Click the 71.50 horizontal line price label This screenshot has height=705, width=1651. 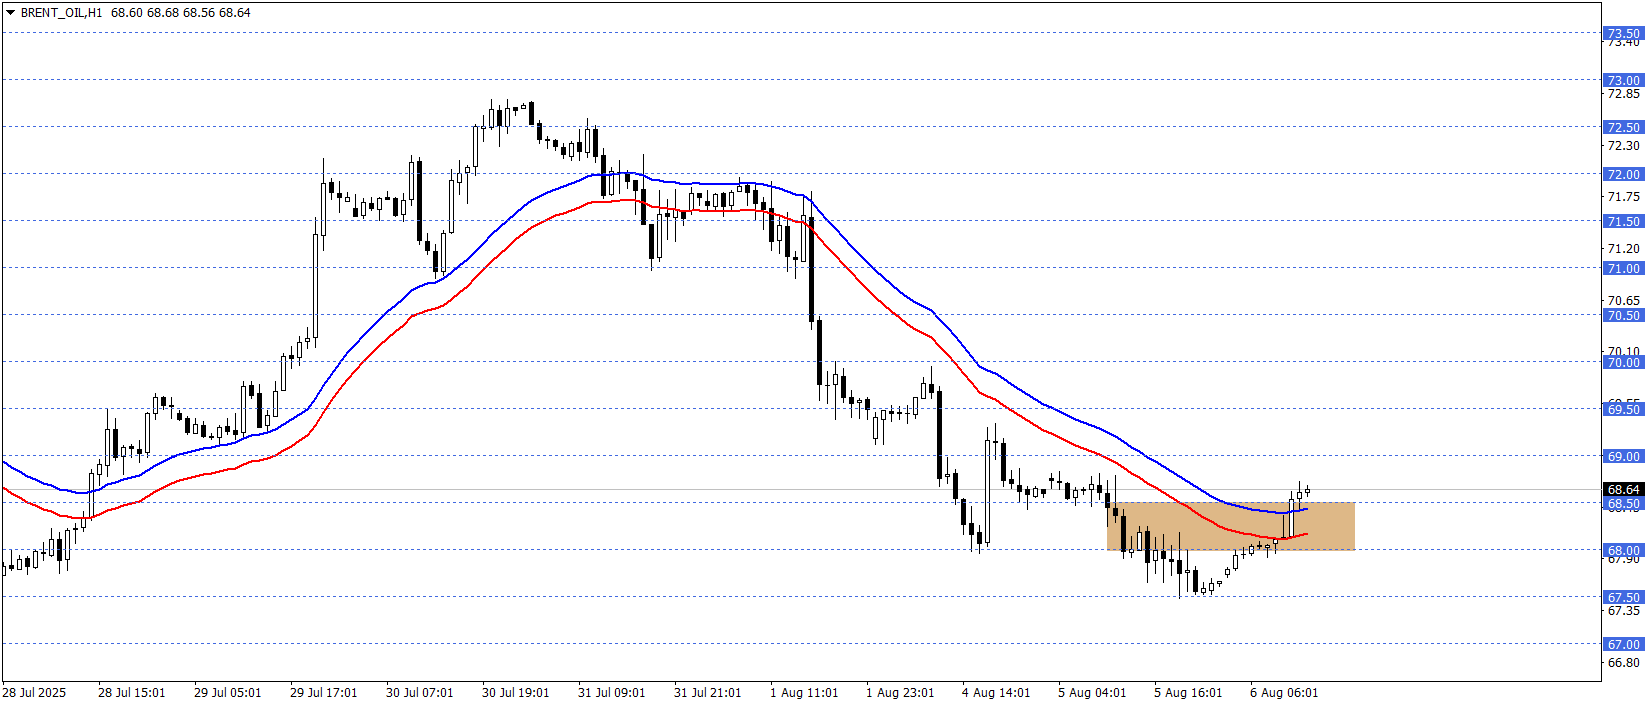(1624, 221)
